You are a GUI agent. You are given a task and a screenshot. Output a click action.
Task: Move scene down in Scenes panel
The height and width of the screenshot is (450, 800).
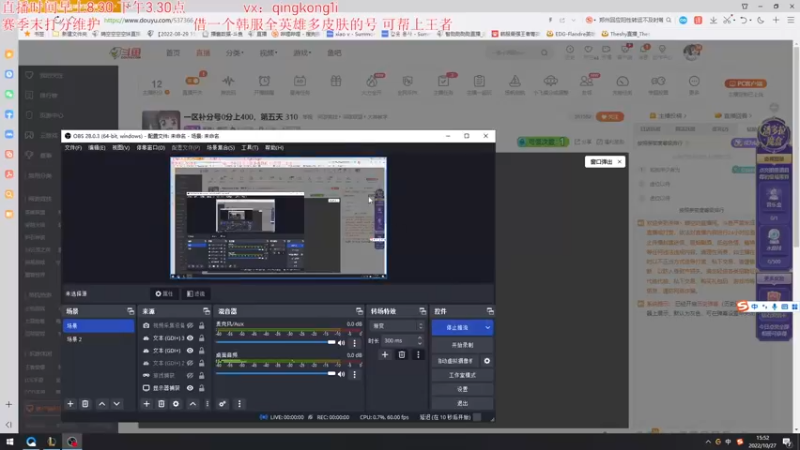[117, 404]
